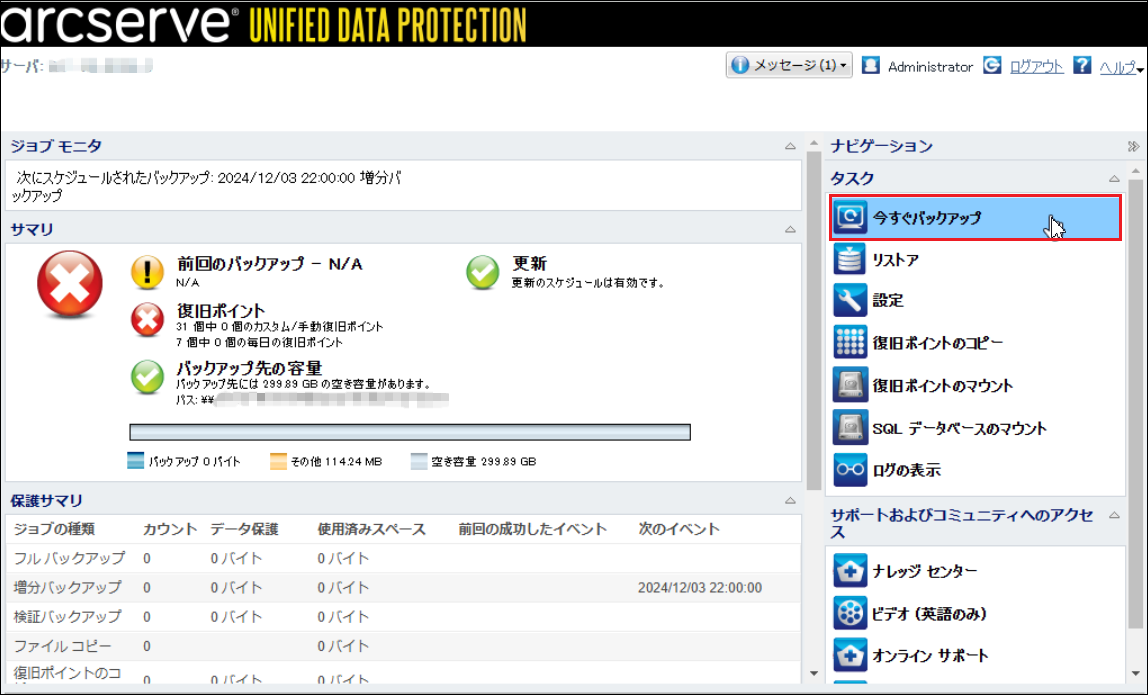Image resolution: width=1148 pixels, height=695 pixels.
Task: Click the main panel vertical scrollbar
Action: (x=814, y=321)
